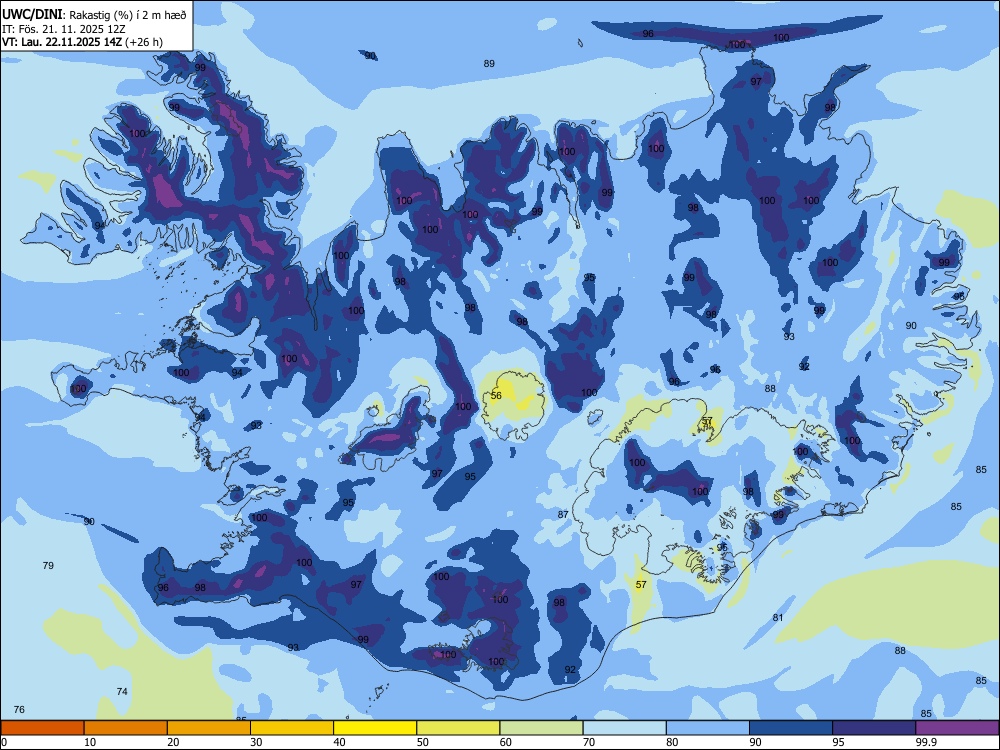Click the 'UWC/DINI' title text
Viewport: 1000px width, 750px height.
(x=32, y=15)
